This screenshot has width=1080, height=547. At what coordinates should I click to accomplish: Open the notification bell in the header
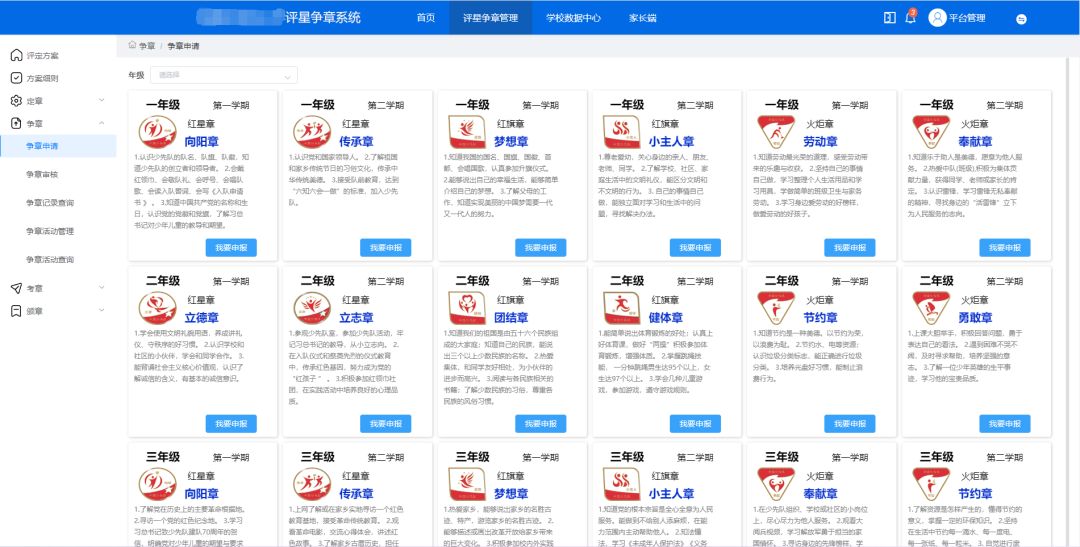(x=910, y=18)
